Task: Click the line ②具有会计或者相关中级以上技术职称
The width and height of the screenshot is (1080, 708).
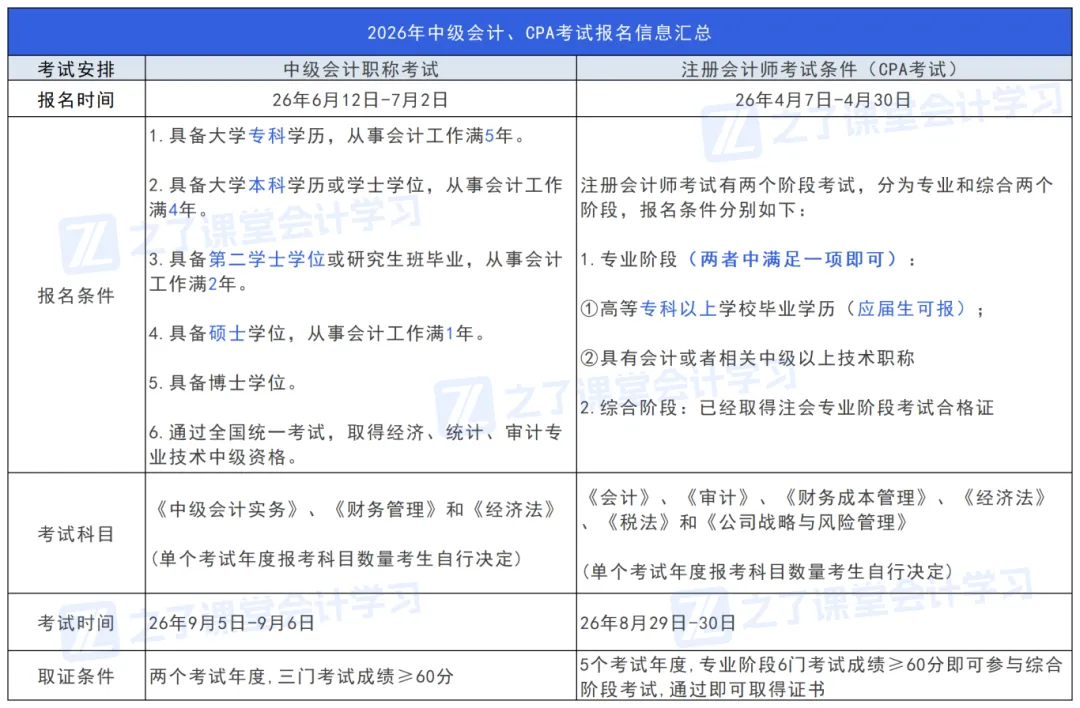Action: 747,358
